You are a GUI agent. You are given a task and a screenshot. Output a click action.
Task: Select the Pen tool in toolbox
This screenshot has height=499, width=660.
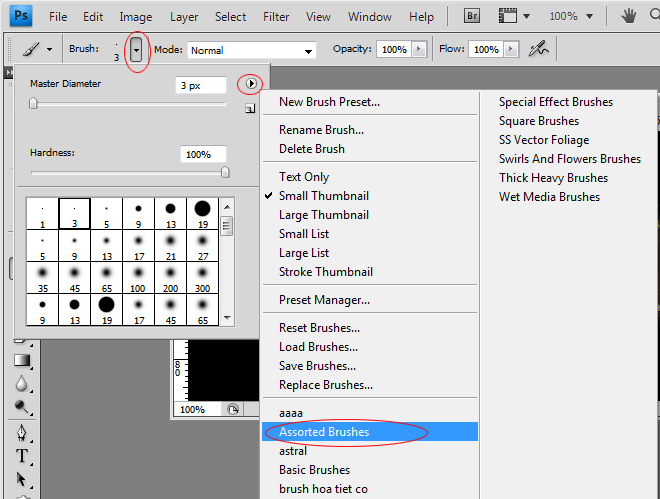tap(21, 433)
